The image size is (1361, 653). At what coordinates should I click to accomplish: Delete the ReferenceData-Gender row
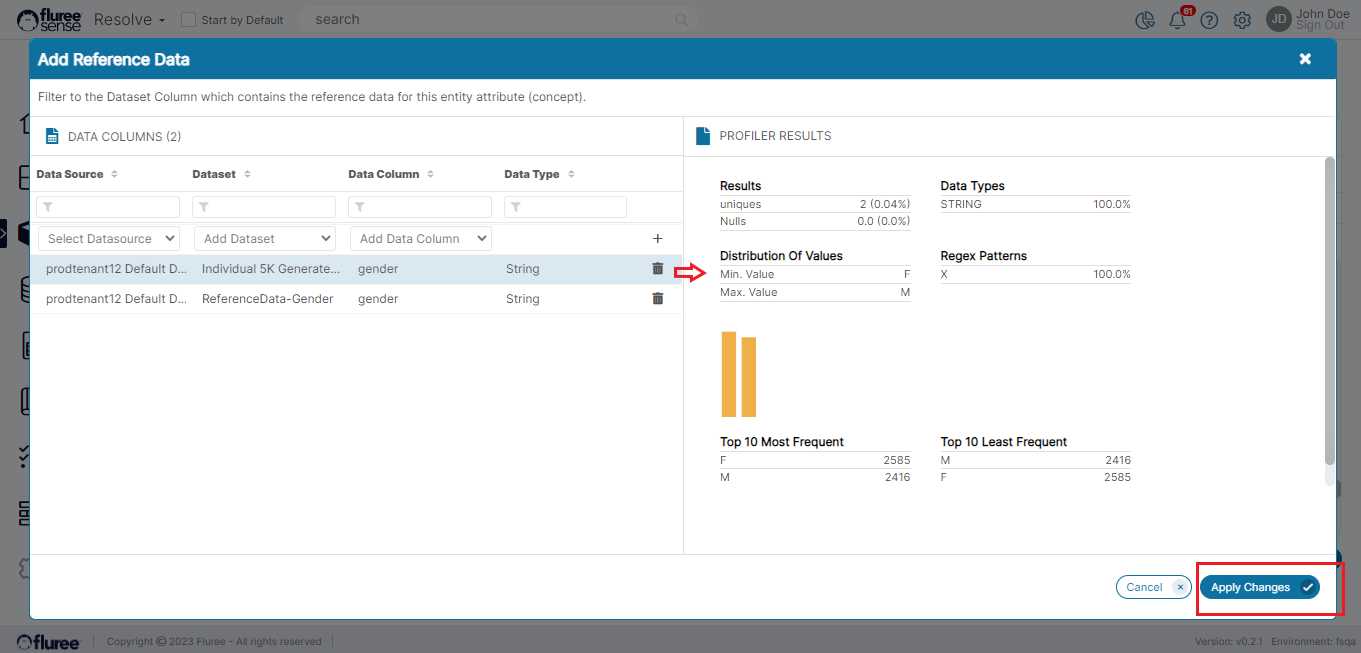pyautogui.click(x=657, y=299)
